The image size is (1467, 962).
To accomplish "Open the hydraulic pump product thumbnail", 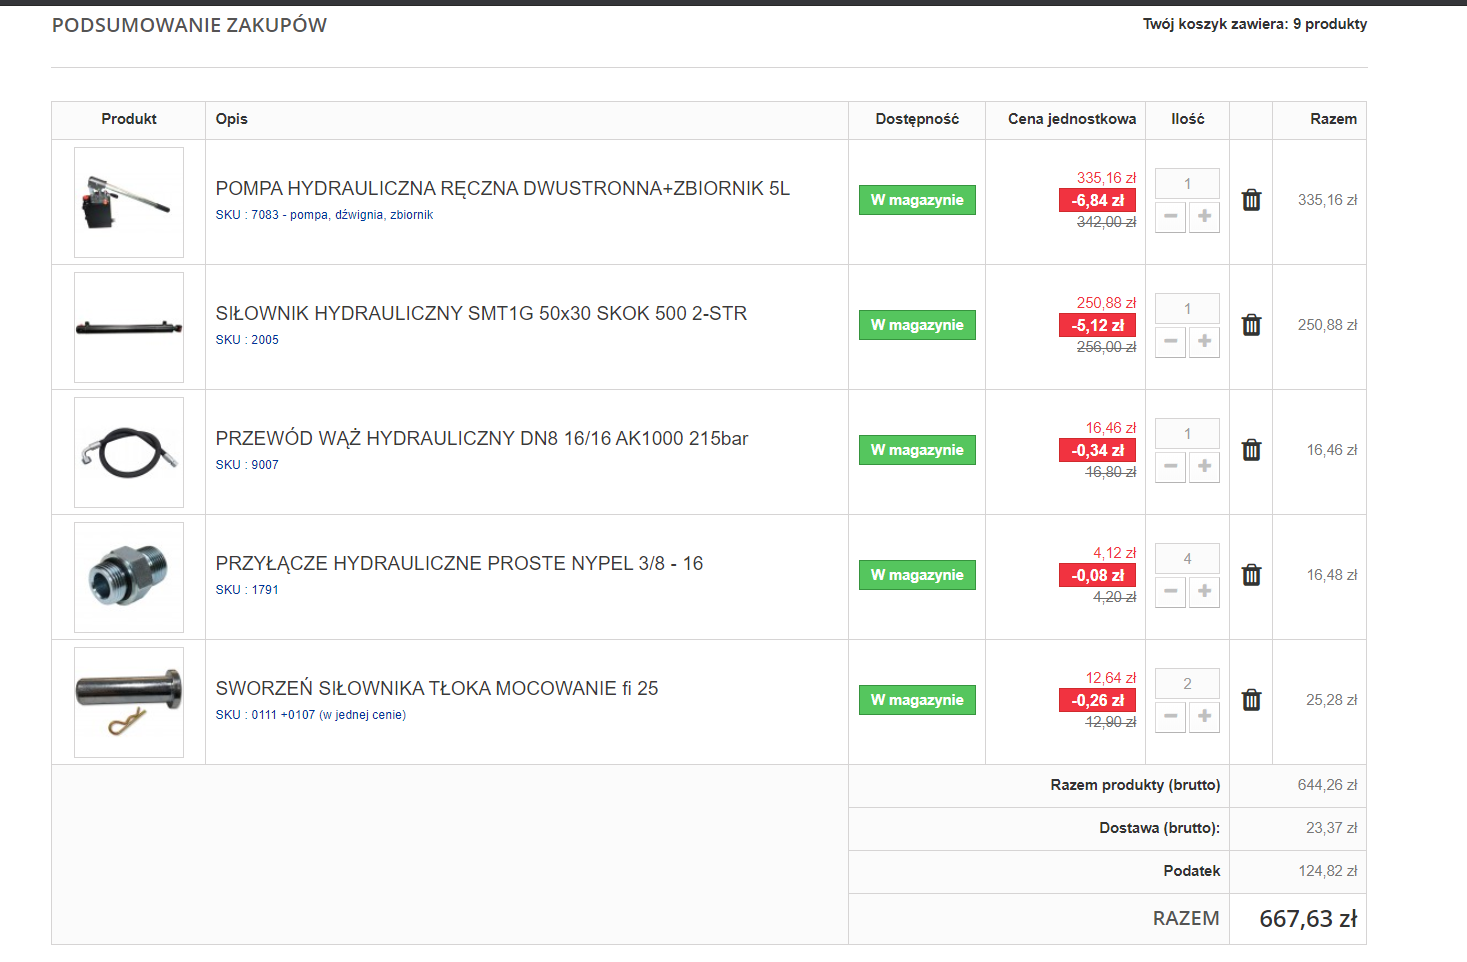I will point(129,202).
